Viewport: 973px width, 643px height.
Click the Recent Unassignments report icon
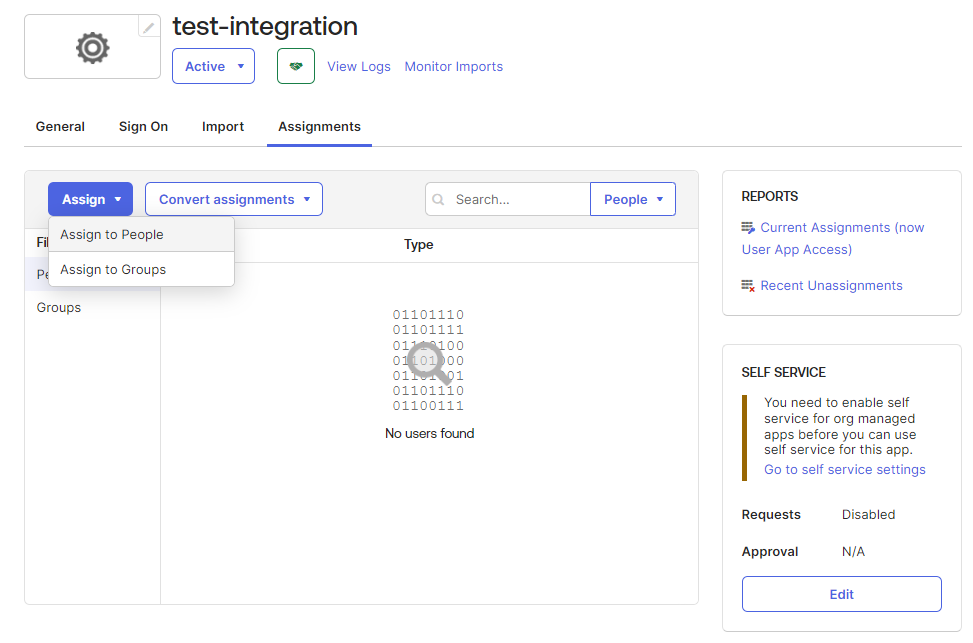point(748,286)
